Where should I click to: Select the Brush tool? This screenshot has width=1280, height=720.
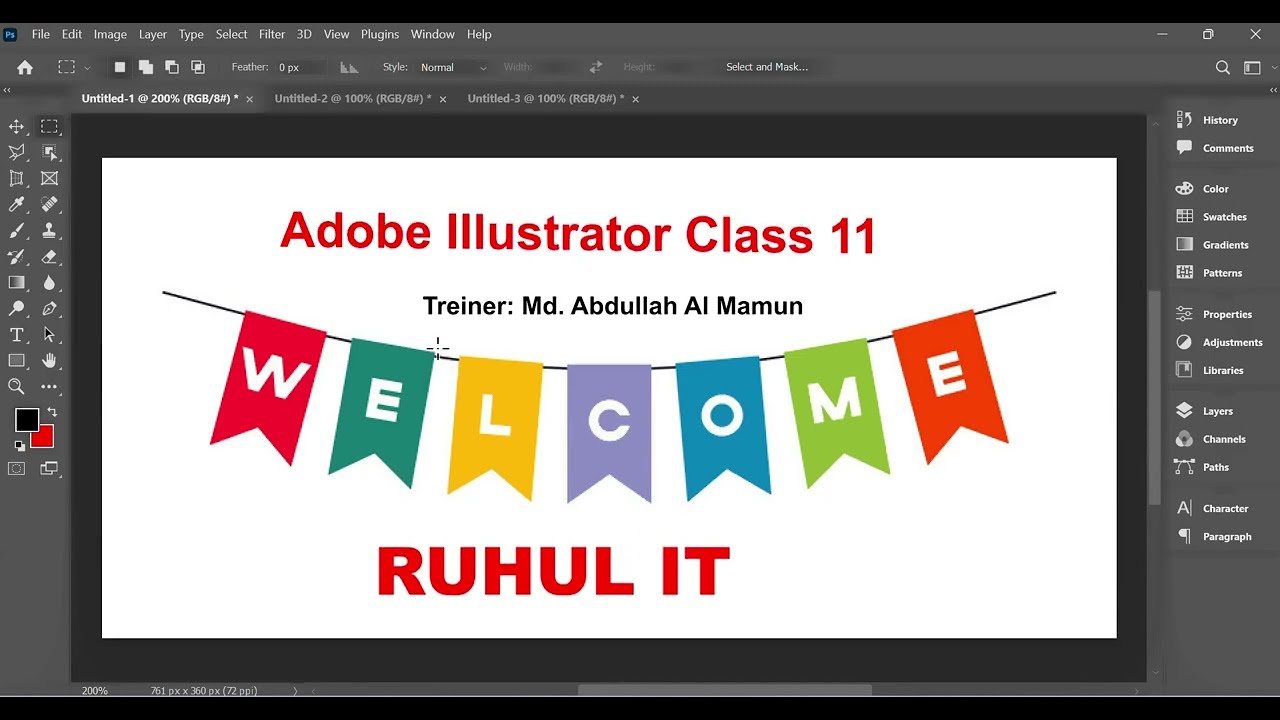click(17, 231)
